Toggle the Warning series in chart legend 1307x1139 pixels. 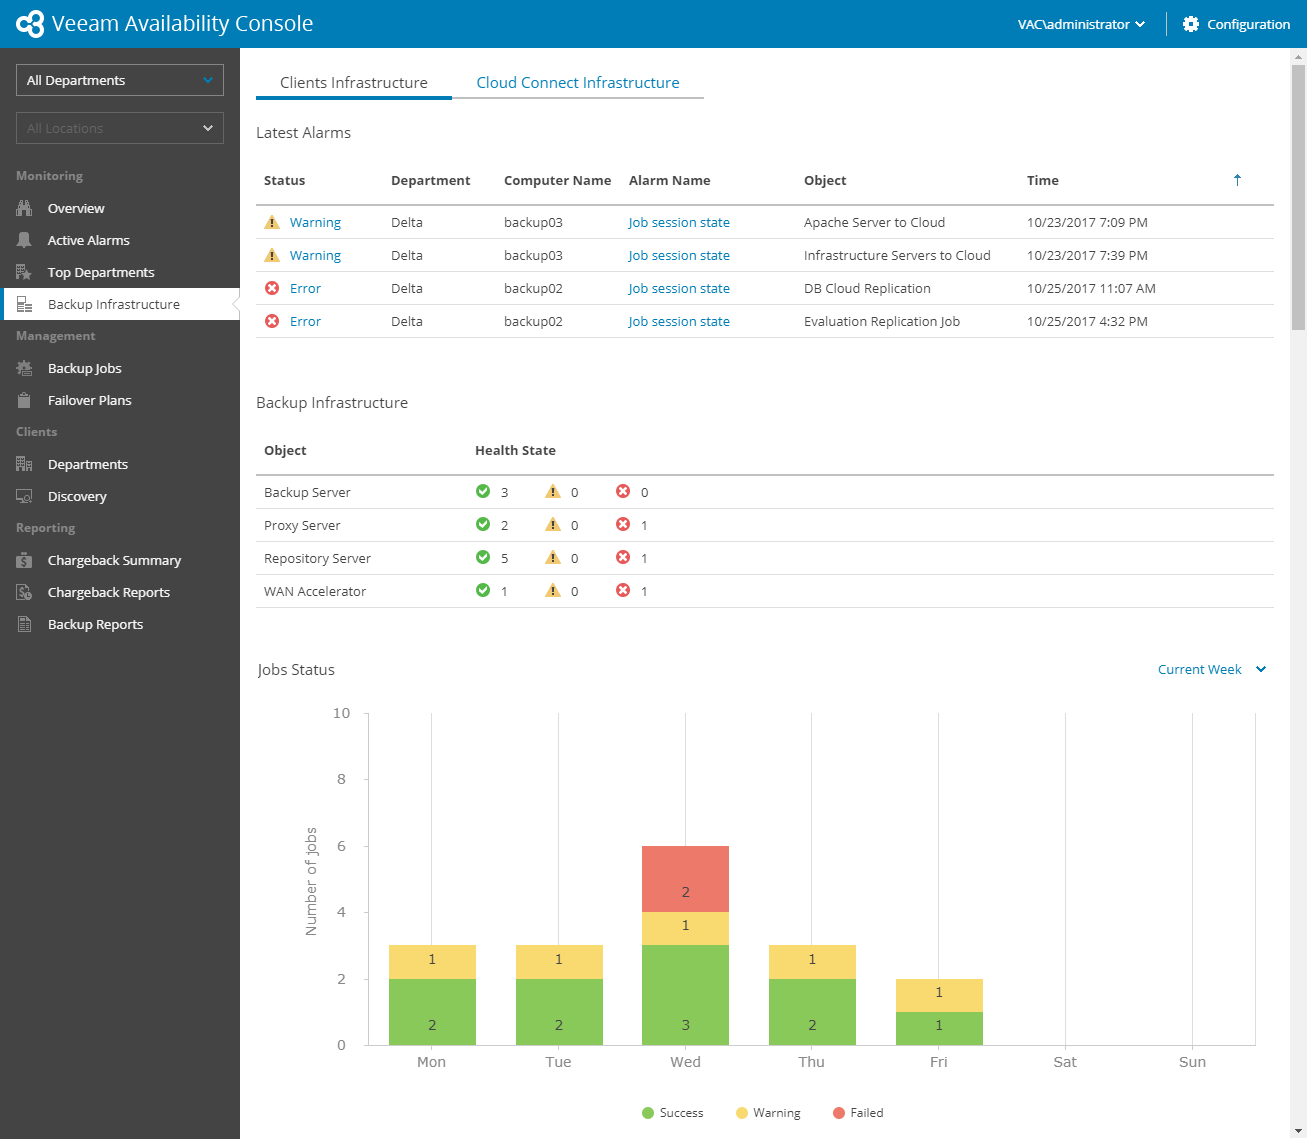tap(768, 1113)
